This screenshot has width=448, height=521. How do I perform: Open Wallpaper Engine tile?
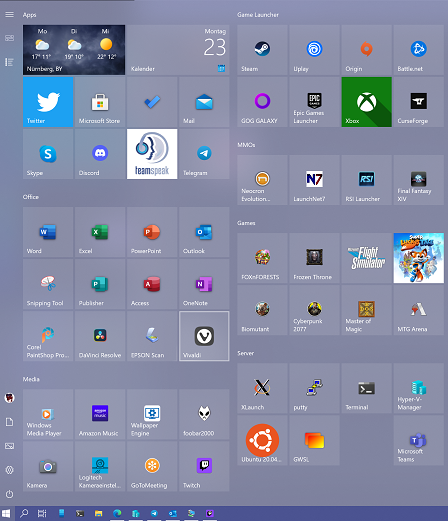coord(152,414)
